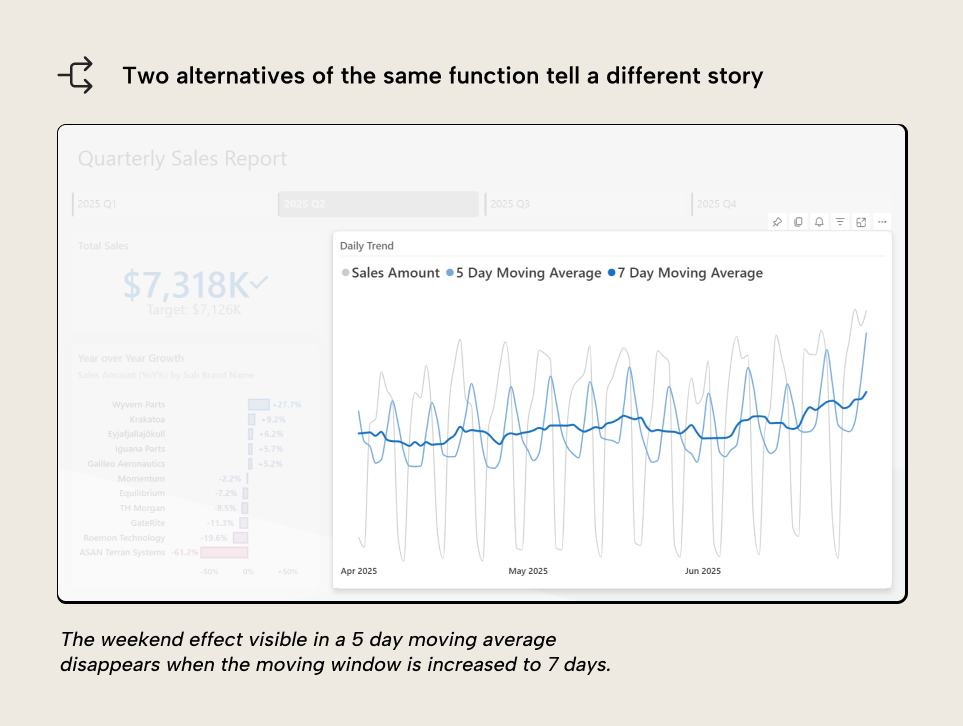Image resolution: width=963 pixels, height=726 pixels.
Task: Enter focus mode on the Daily Trend chart
Action: pos(861,222)
